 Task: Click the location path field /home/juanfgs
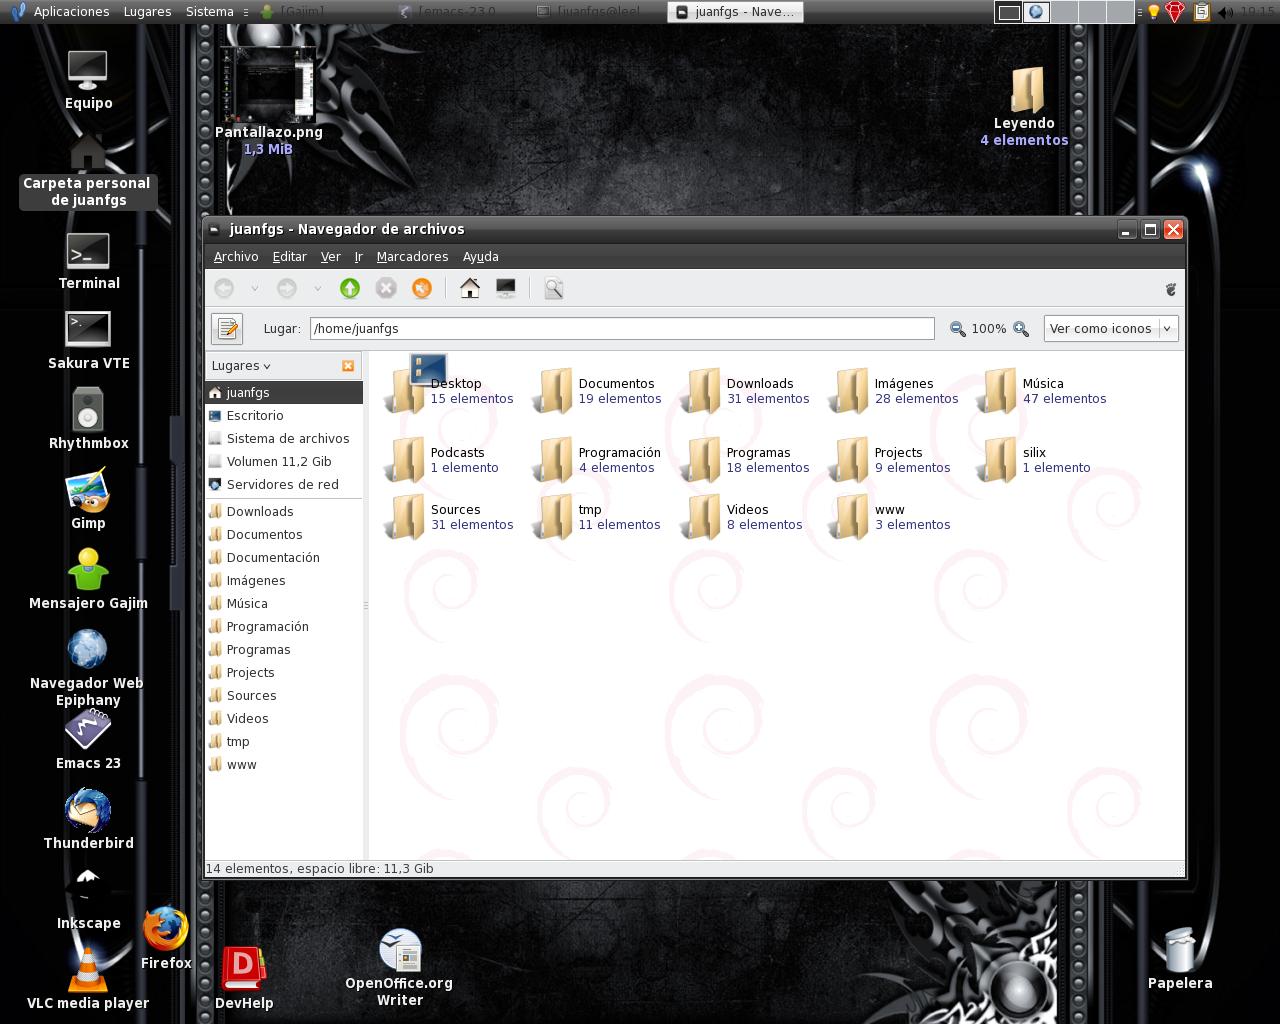(x=622, y=328)
